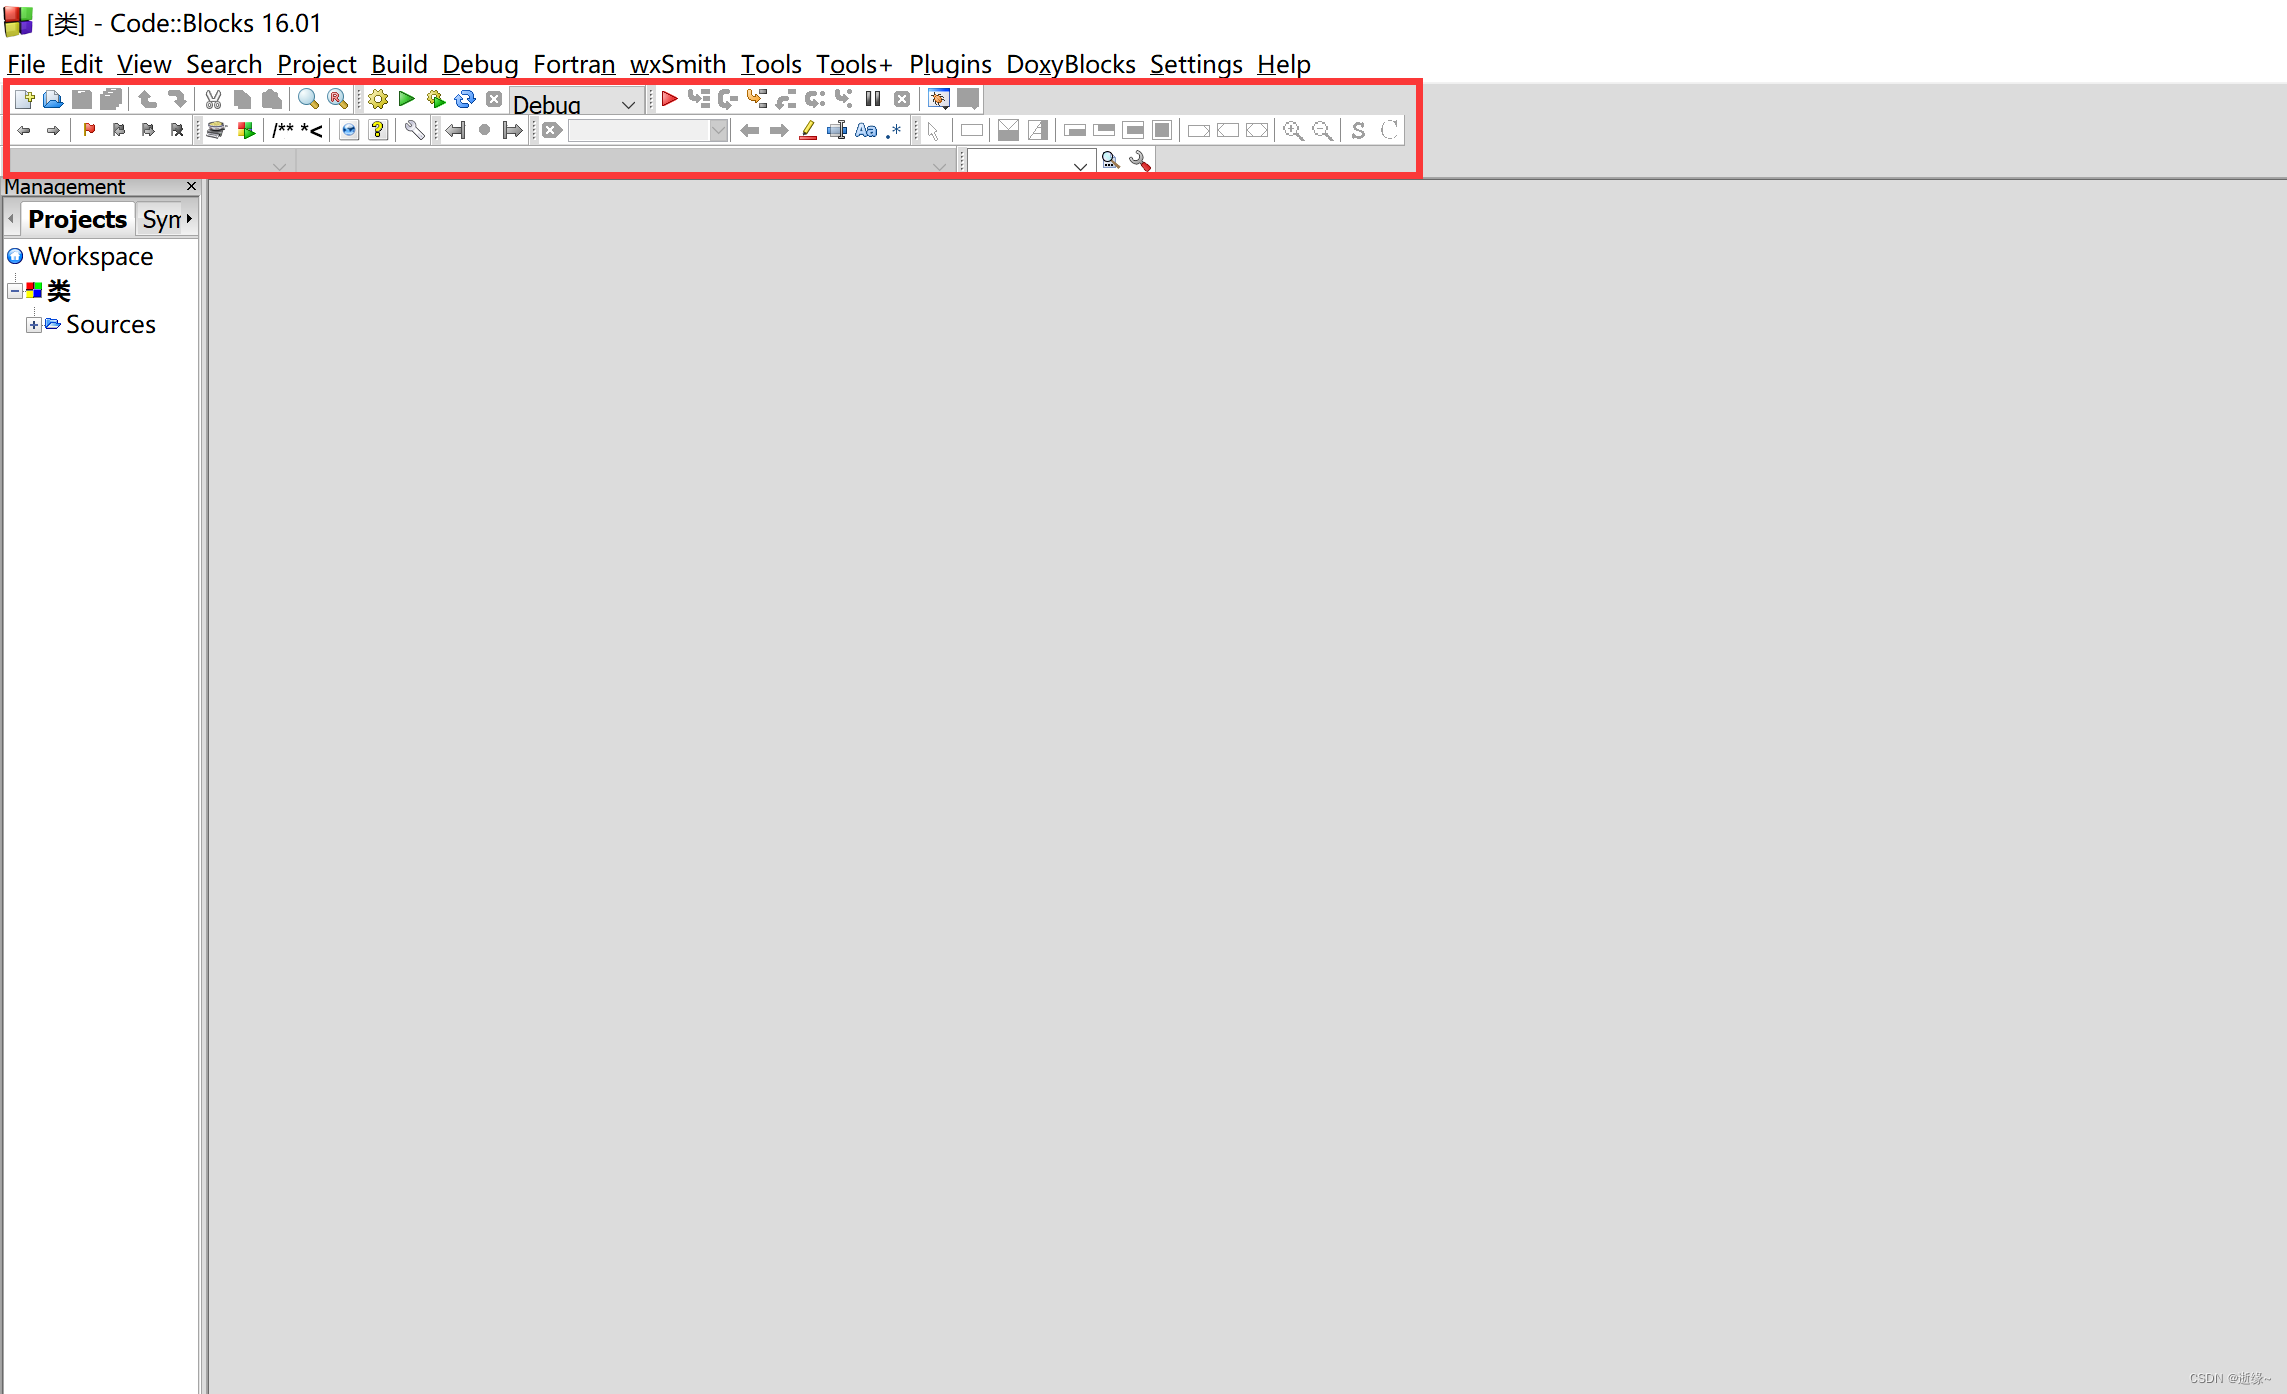Toggle the regex .* search option
The image size is (2287, 1394).
click(894, 130)
